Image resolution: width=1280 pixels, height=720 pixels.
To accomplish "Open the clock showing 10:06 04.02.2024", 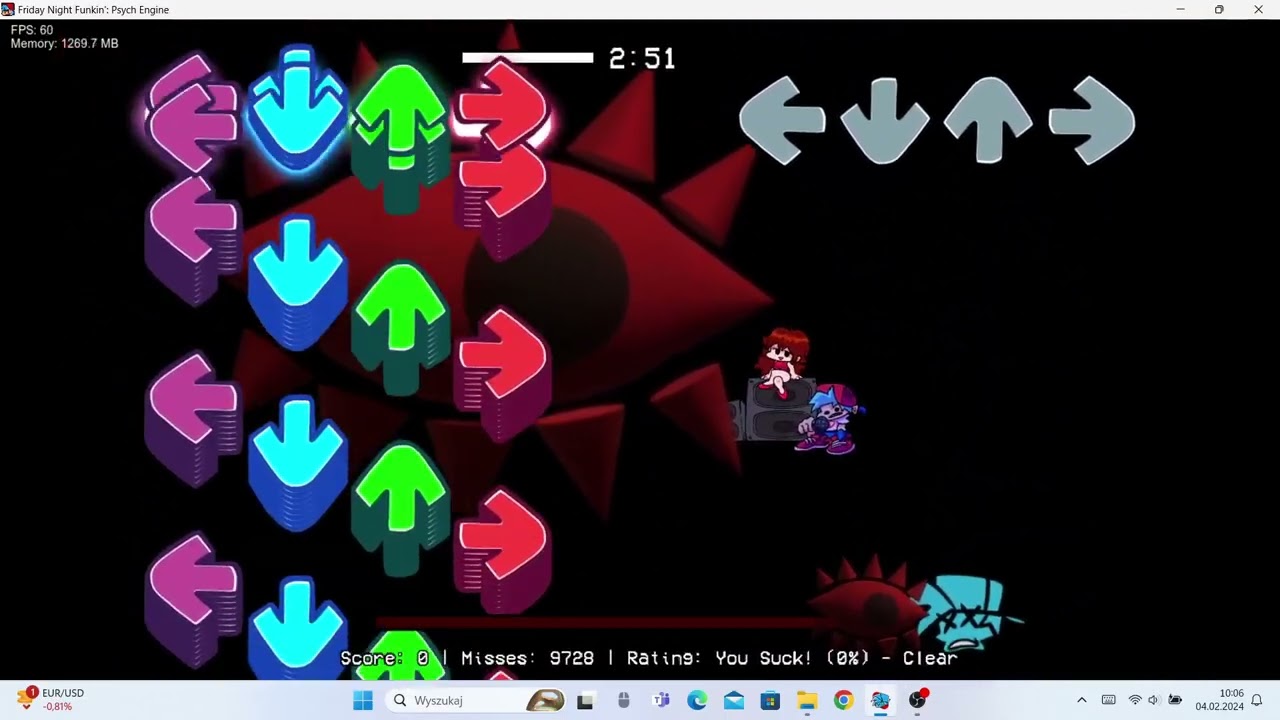I will tap(1219, 700).
